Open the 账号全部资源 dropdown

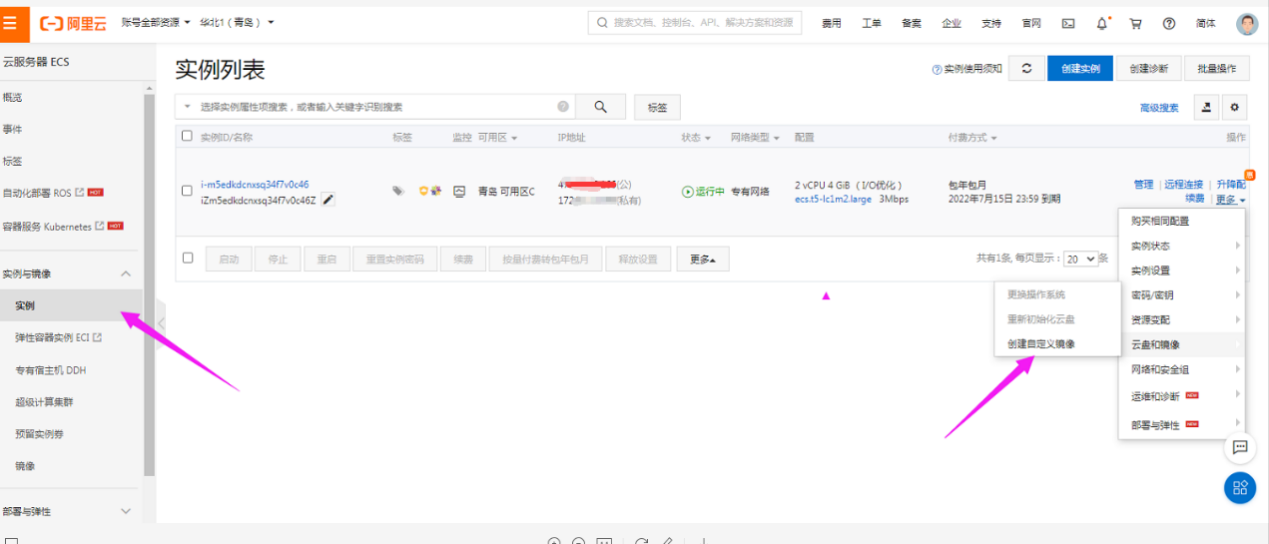(x=156, y=22)
